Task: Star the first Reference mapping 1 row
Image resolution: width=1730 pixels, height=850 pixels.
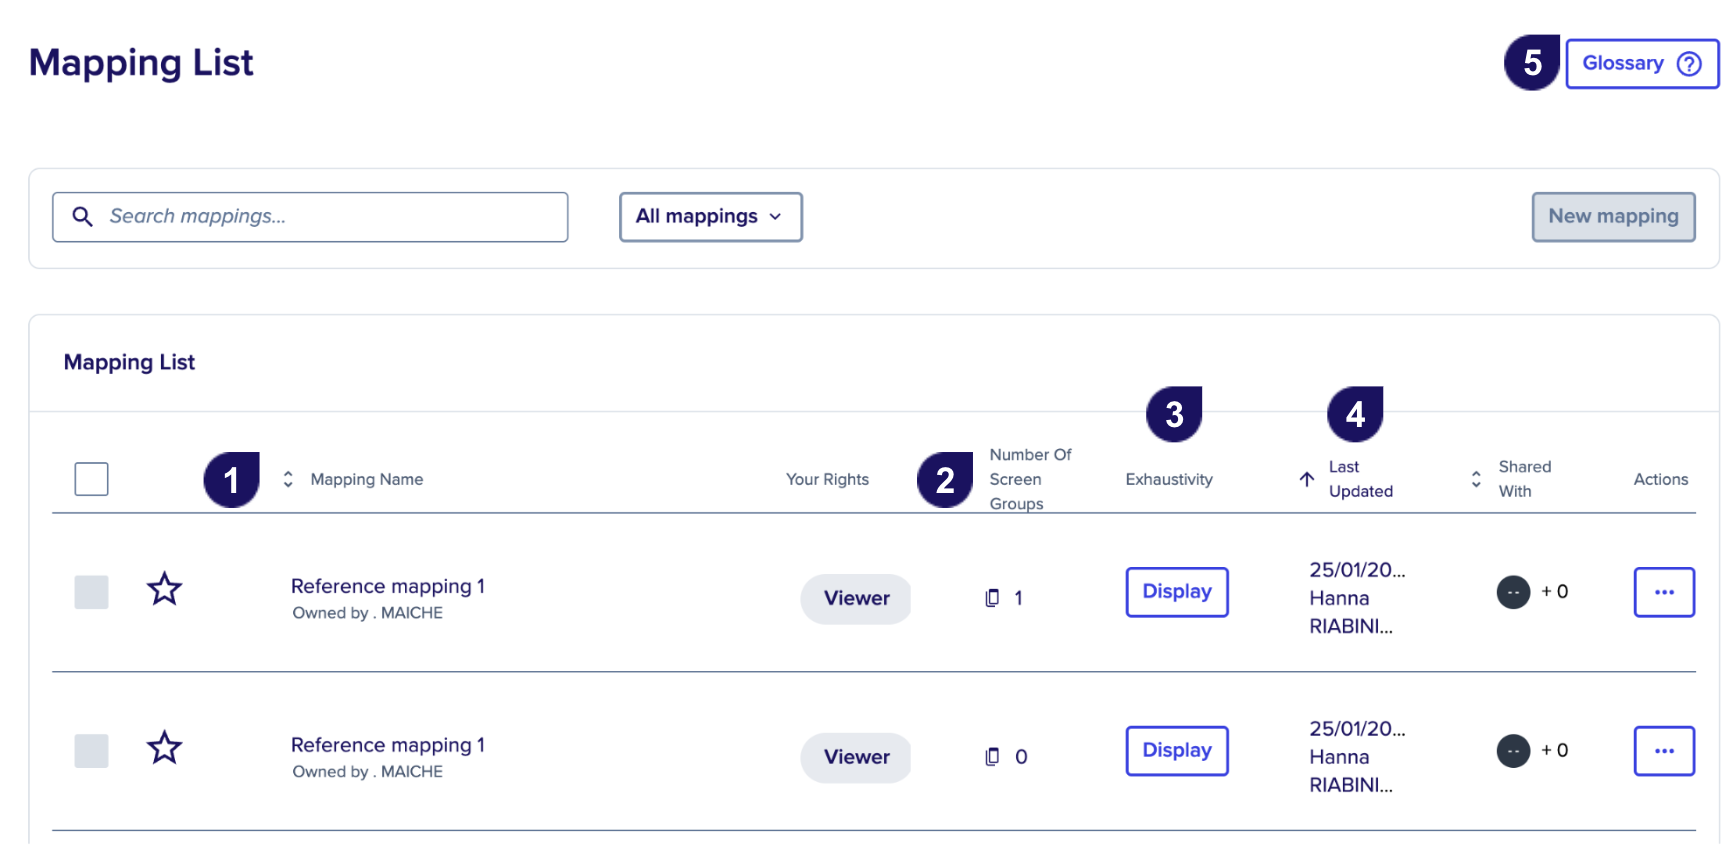Action: (164, 589)
